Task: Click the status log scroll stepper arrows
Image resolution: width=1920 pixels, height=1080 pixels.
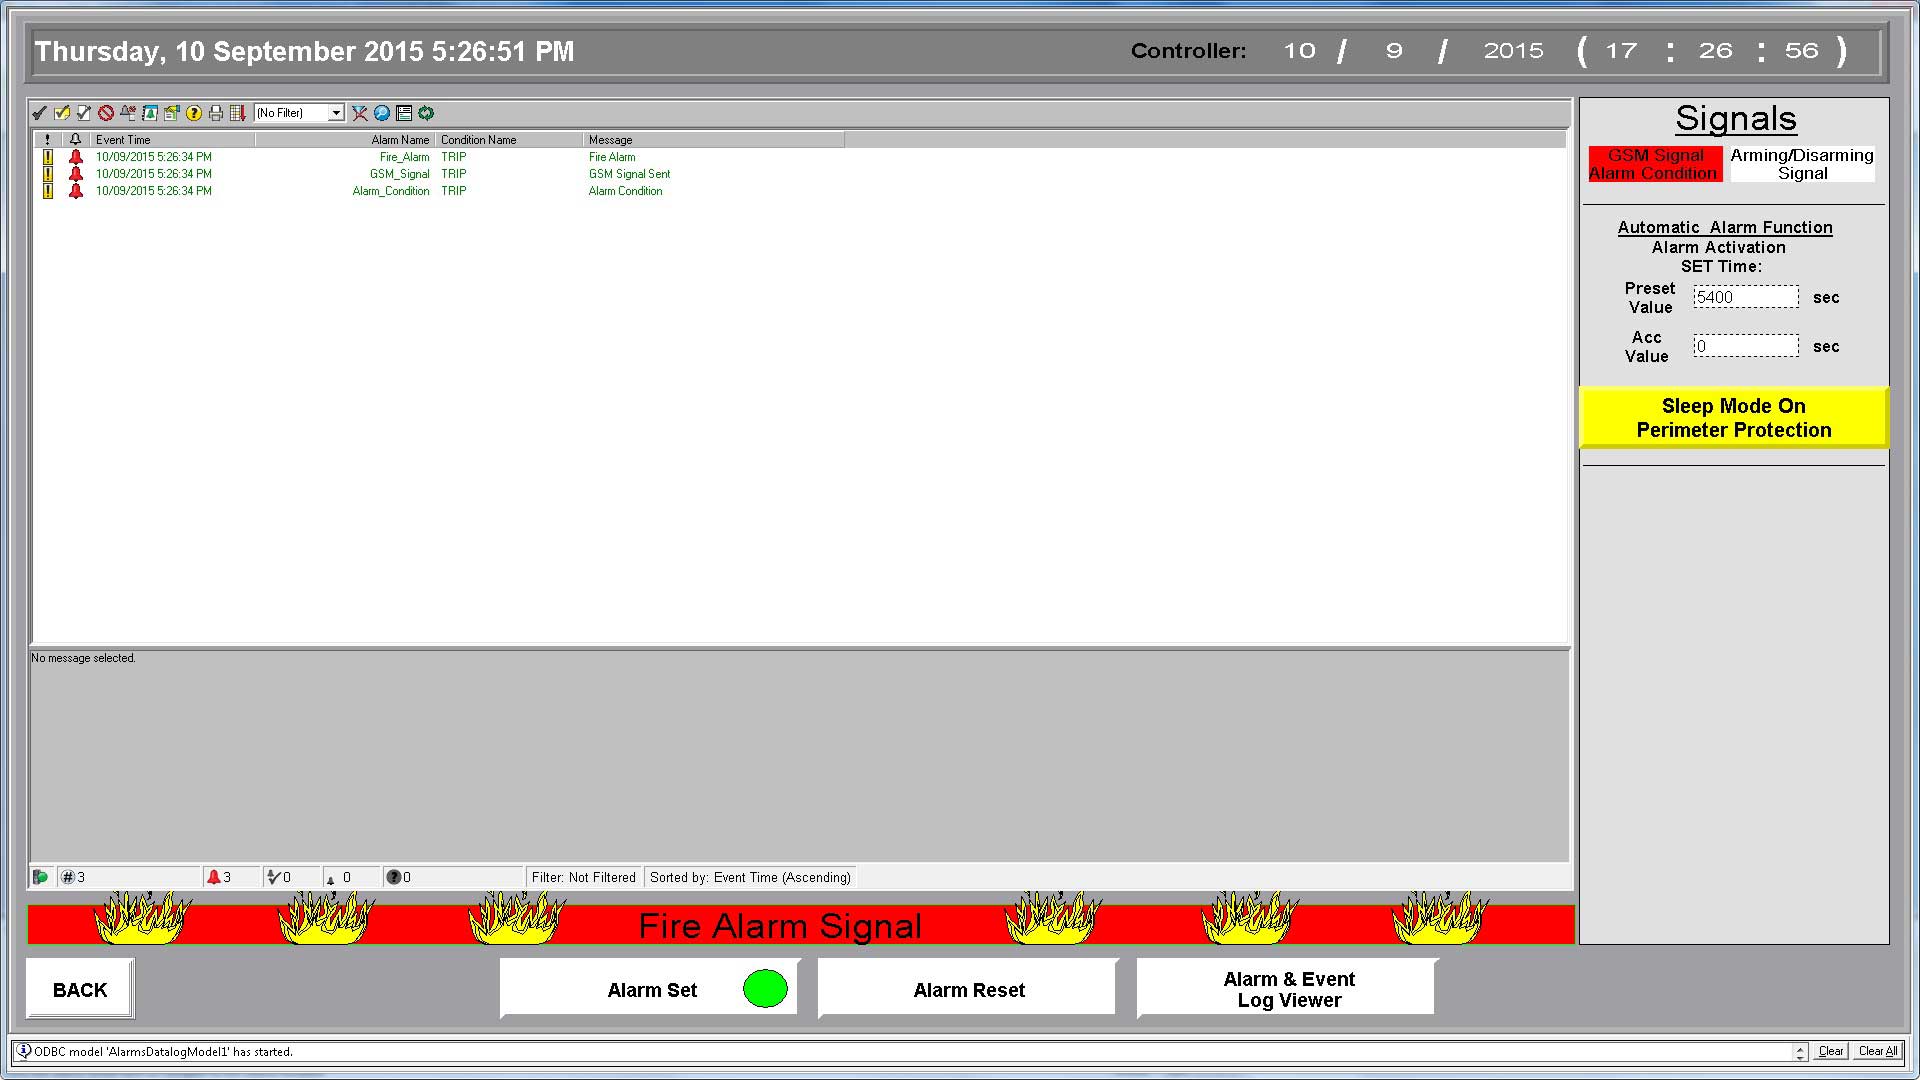Action: [x=1800, y=1051]
